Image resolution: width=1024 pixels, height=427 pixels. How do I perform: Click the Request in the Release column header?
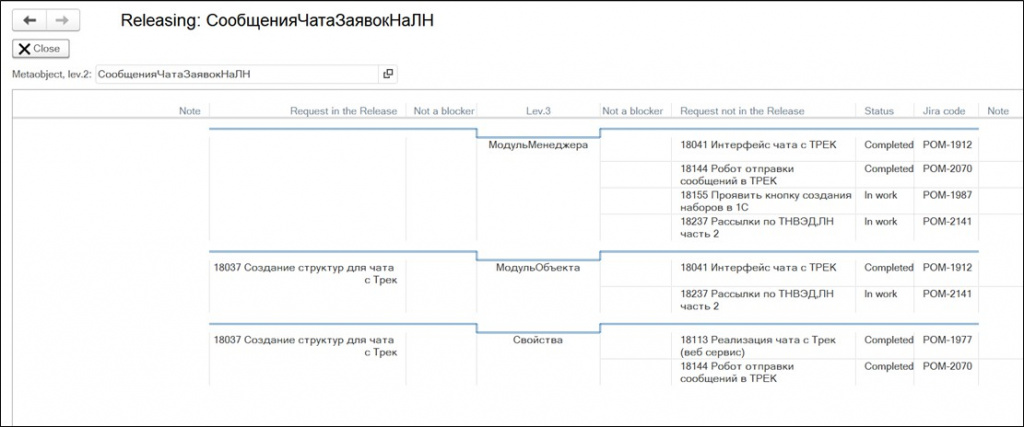[343, 111]
